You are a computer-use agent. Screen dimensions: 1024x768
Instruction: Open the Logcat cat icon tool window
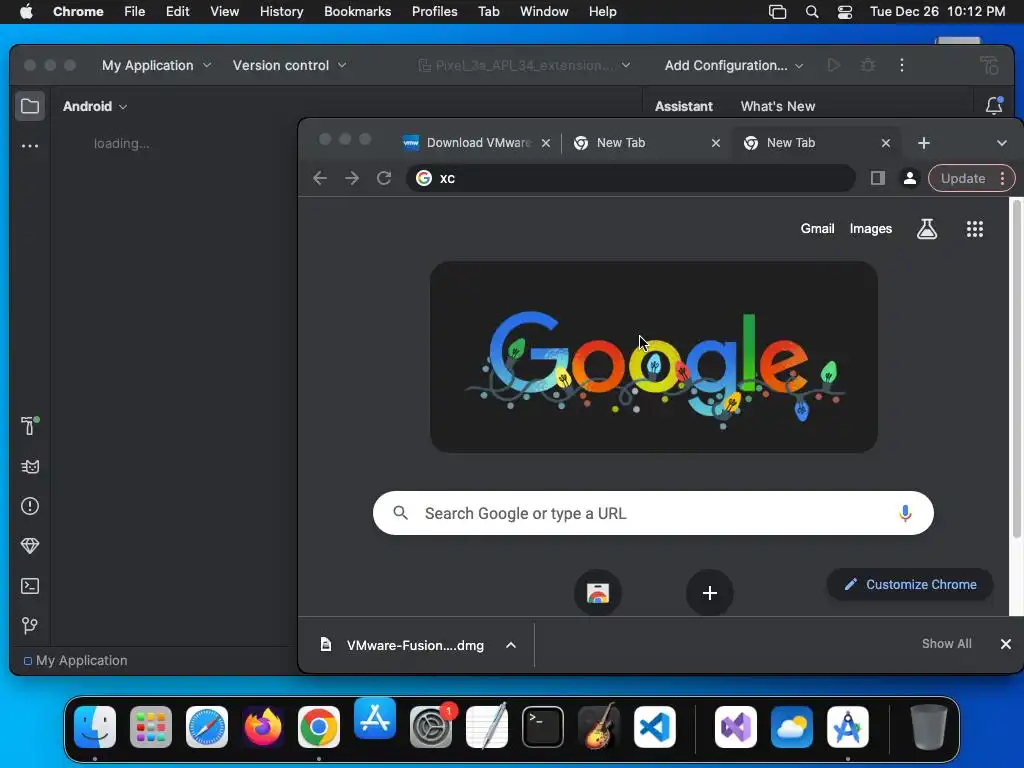pyautogui.click(x=30, y=466)
